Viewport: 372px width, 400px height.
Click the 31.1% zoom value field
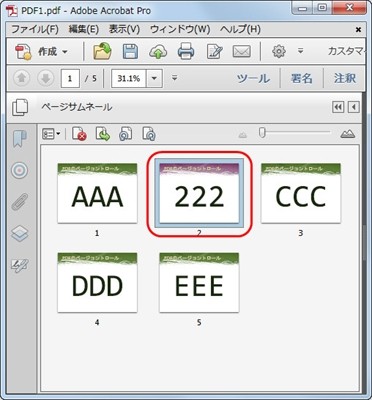tap(129, 79)
